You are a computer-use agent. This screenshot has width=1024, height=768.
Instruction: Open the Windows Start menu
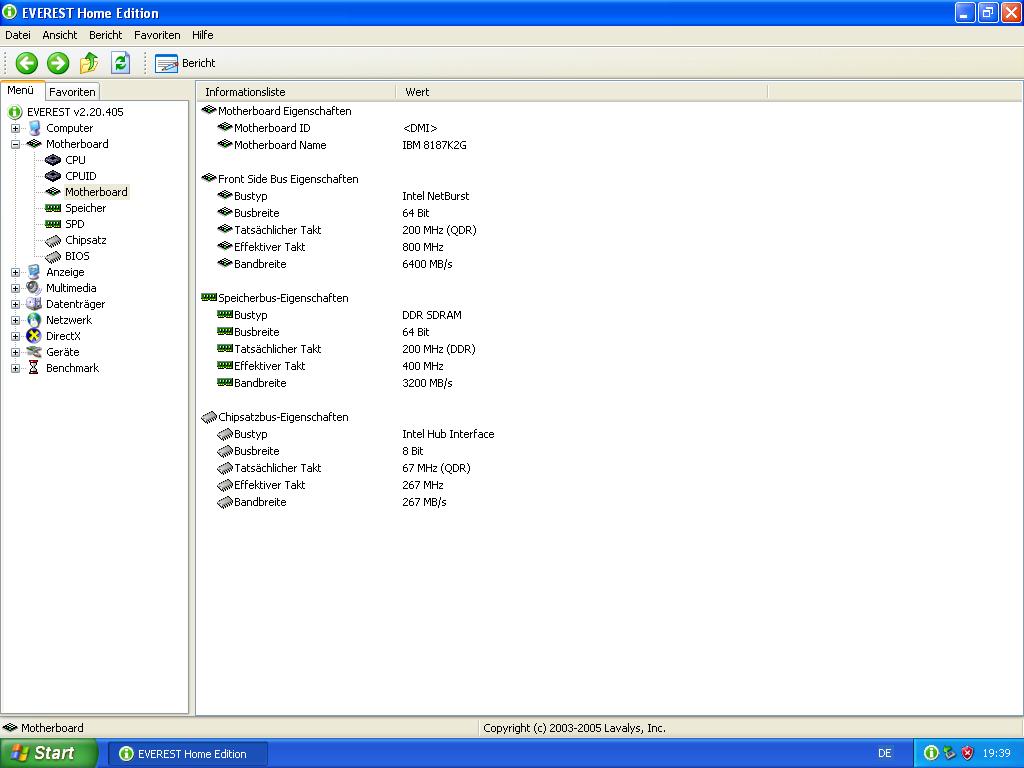click(47, 753)
